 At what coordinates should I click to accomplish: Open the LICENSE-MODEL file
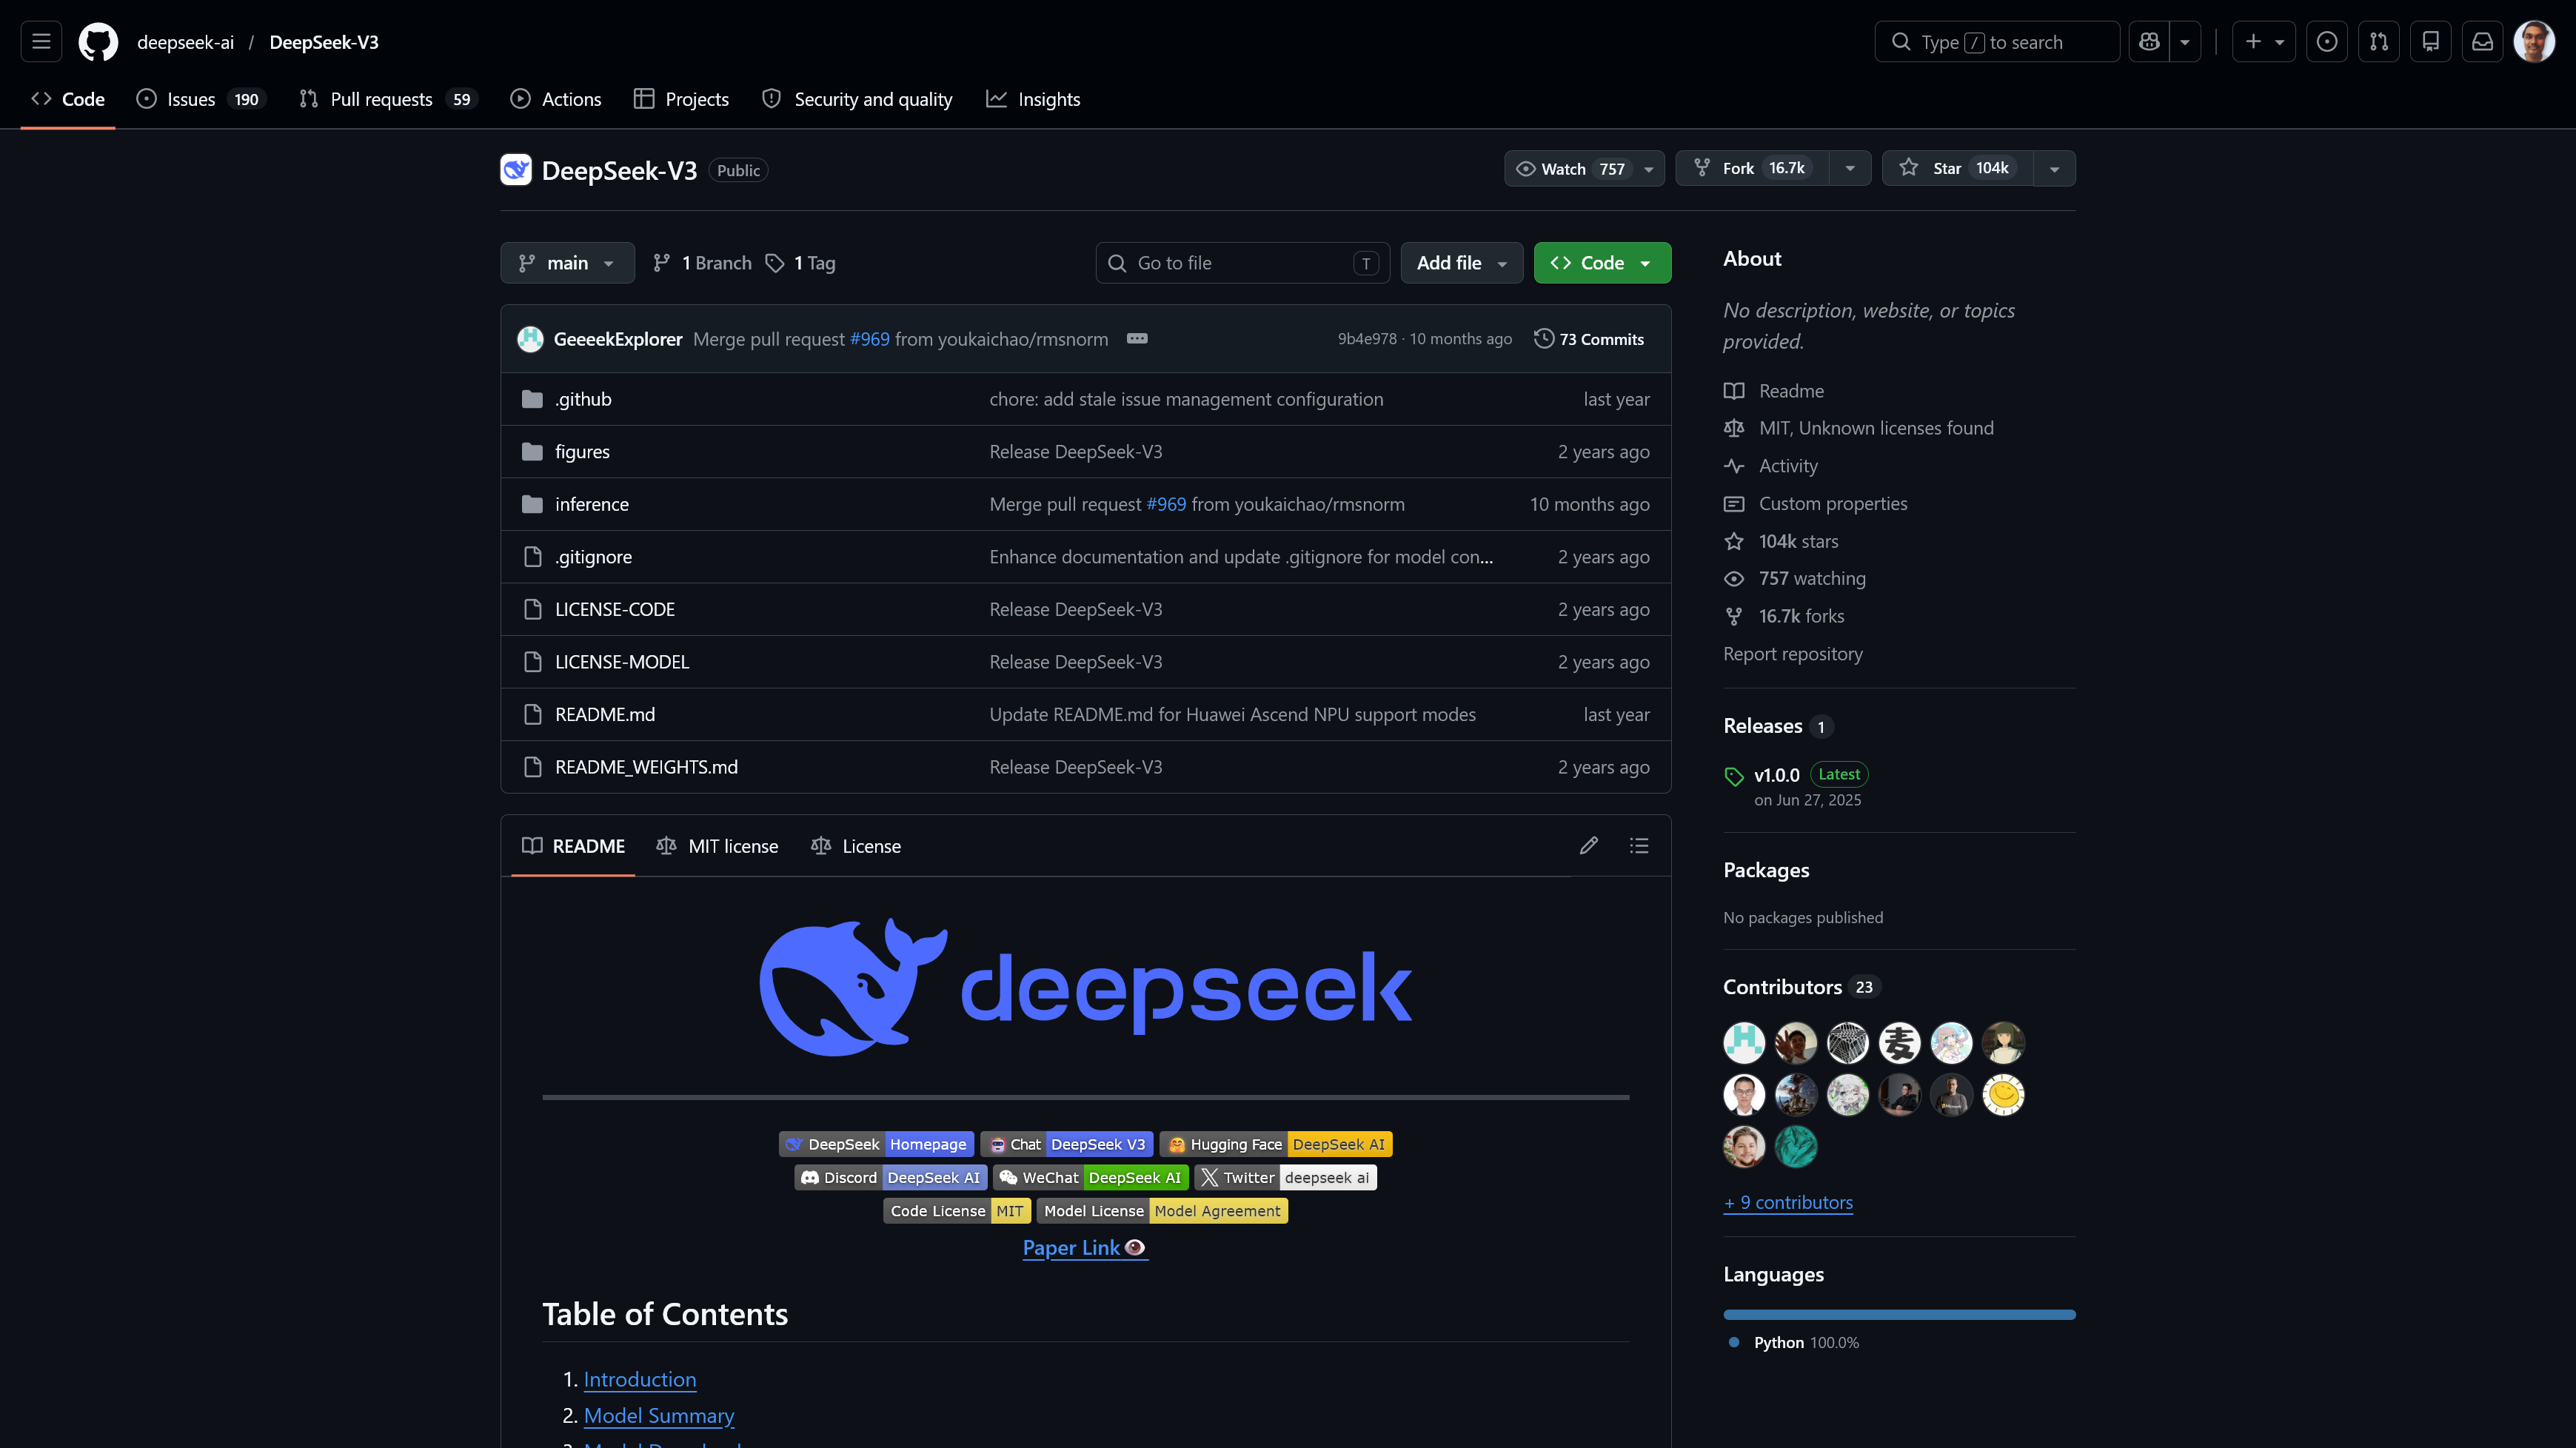(622, 662)
